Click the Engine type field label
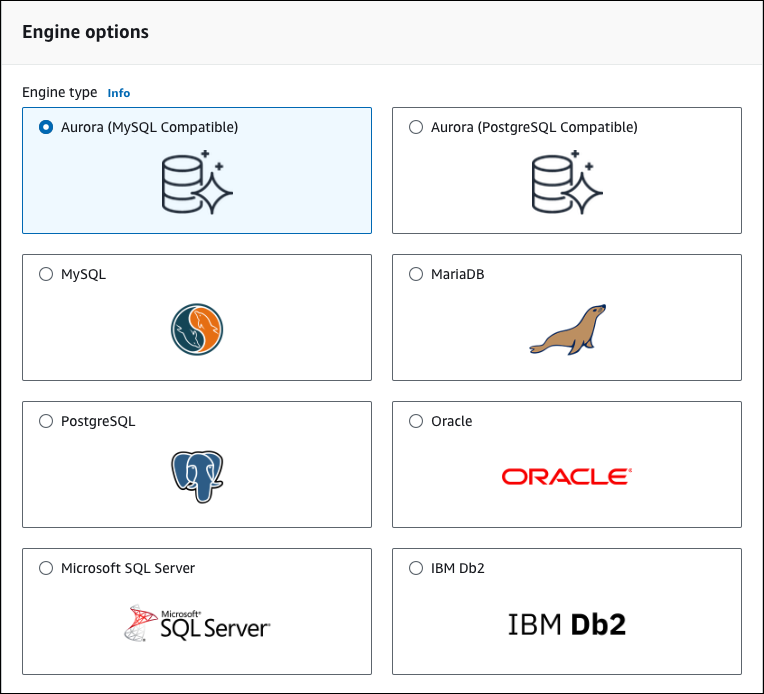Viewport: 764px width, 694px height. [60, 92]
